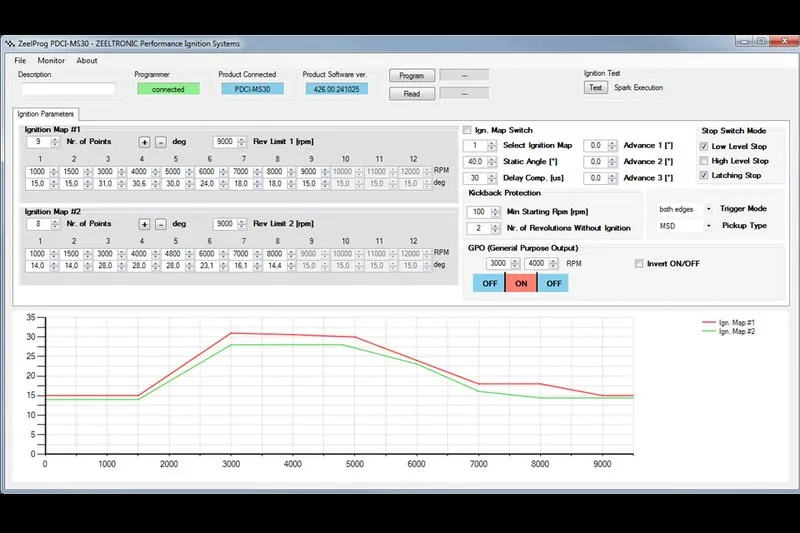Click the ZeelProg app icon in title bar
800x533 pixels.
(10, 43)
